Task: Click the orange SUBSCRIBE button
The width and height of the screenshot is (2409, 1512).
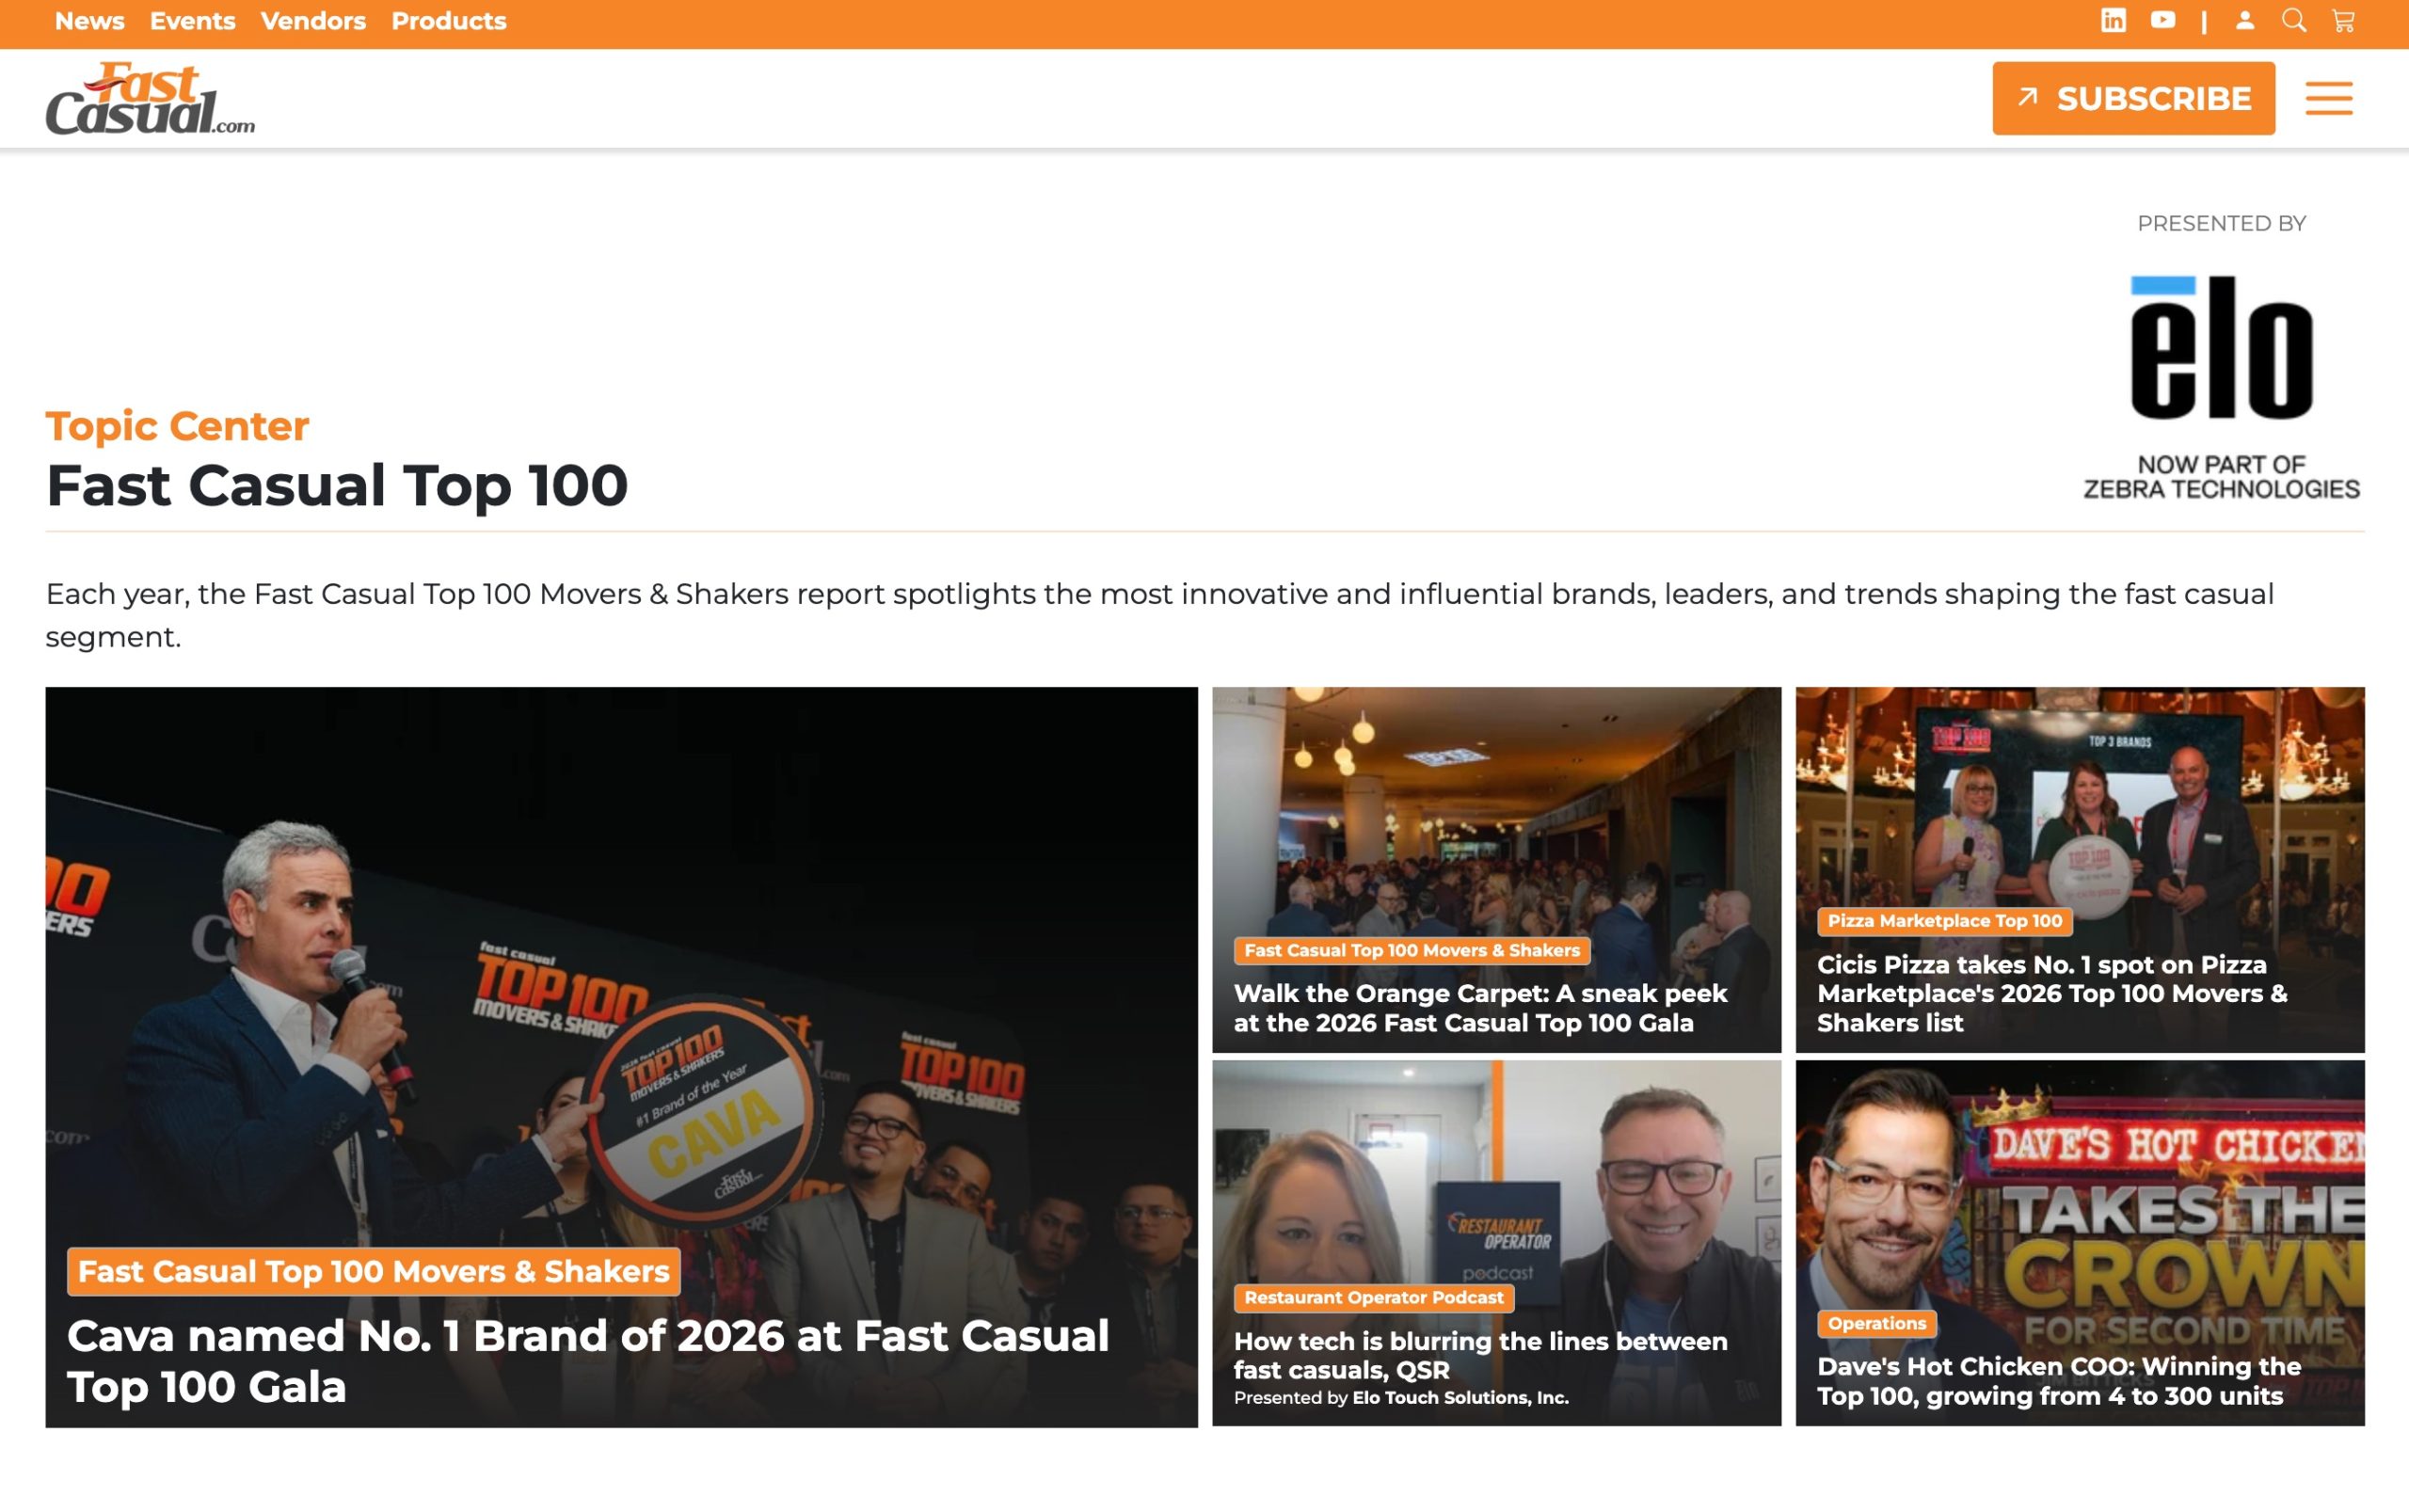Action: point(2133,98)
